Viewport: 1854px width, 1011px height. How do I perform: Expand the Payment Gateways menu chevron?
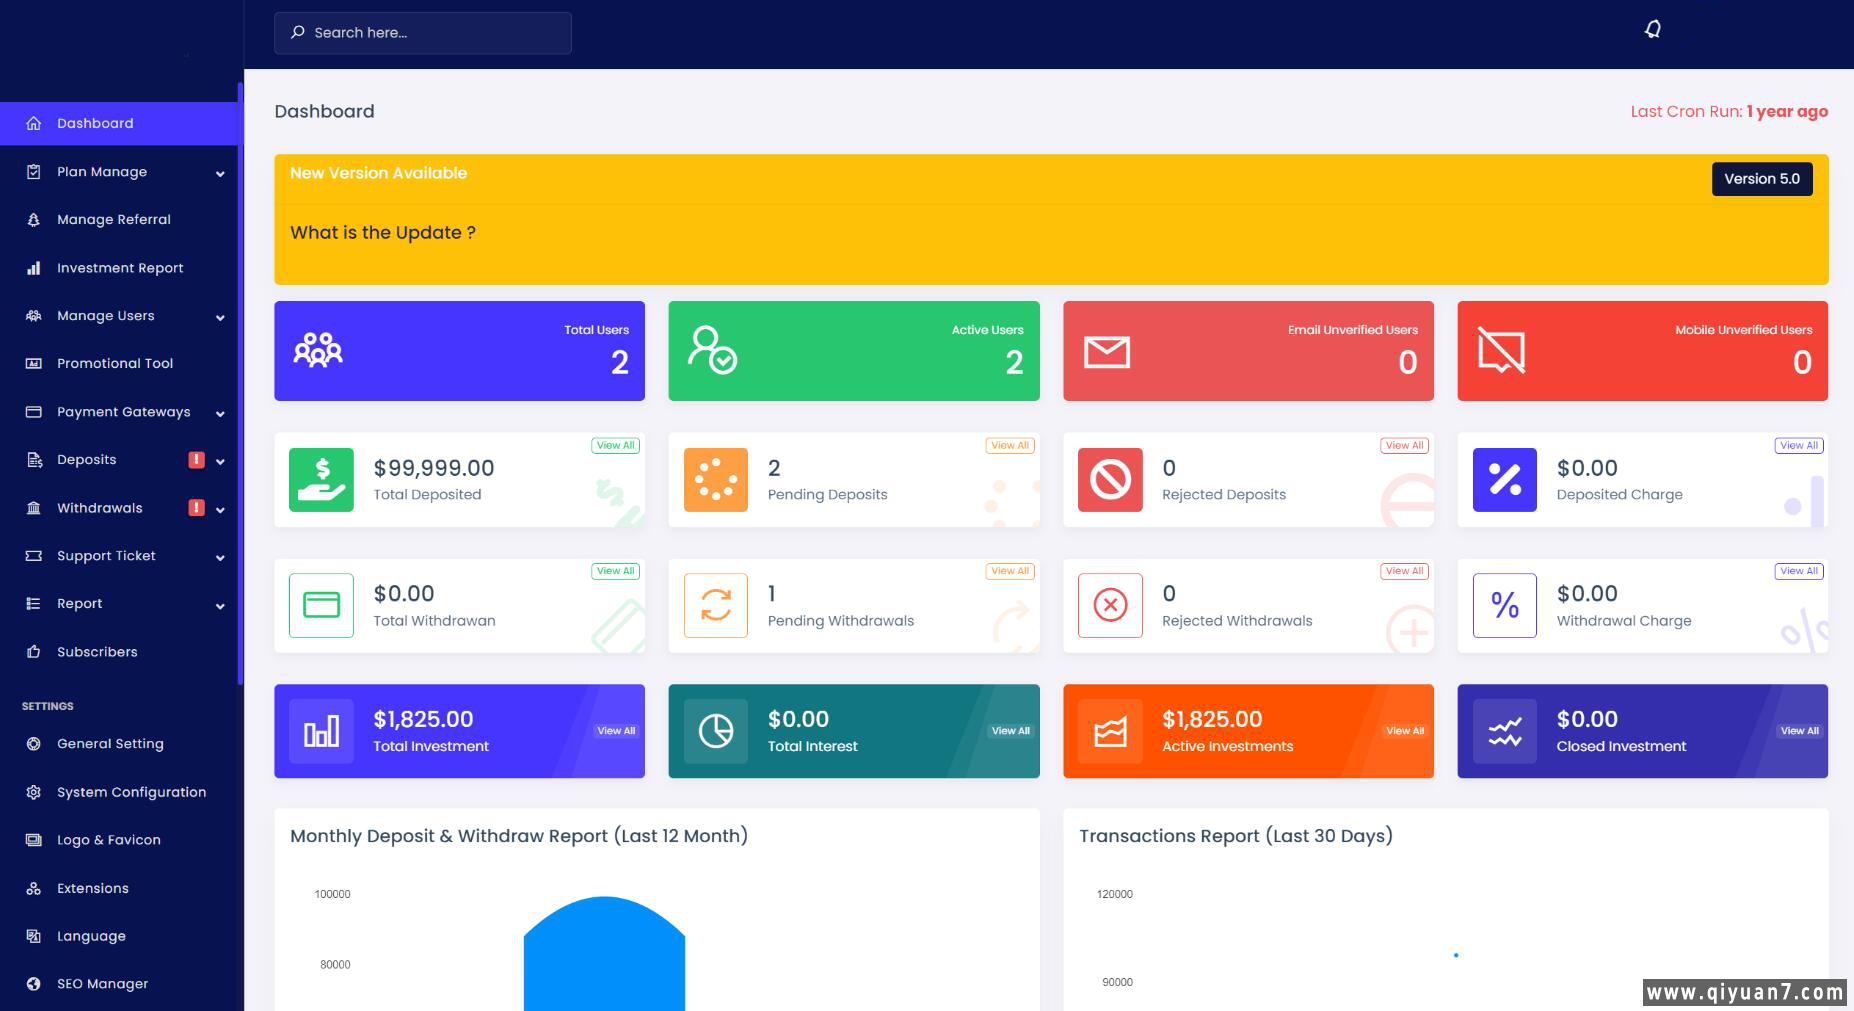coord(220,413)
